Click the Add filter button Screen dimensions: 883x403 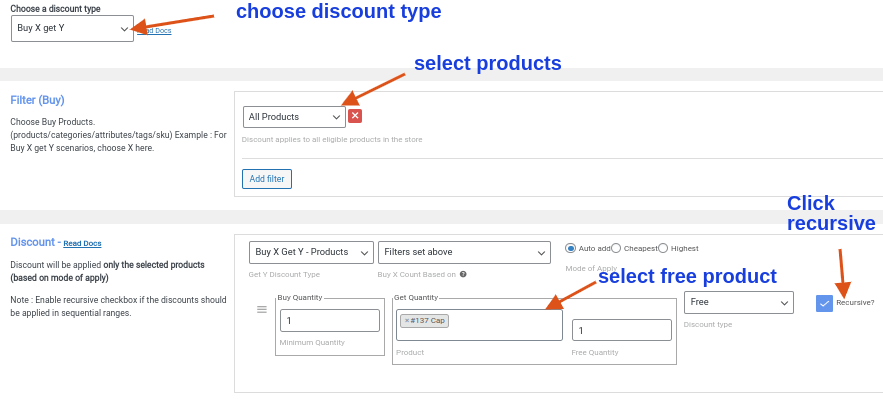pyautogui.click(x=267, y=179)
